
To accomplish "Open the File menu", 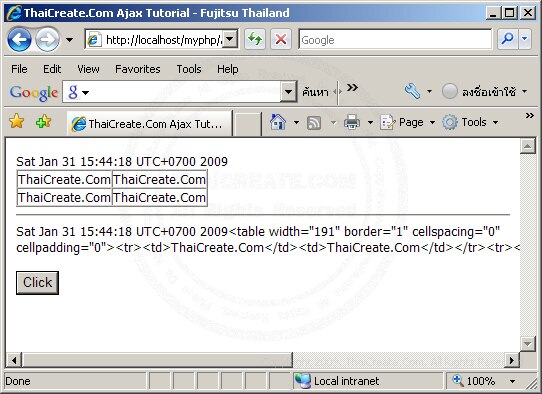I will [x=19, y=69].
